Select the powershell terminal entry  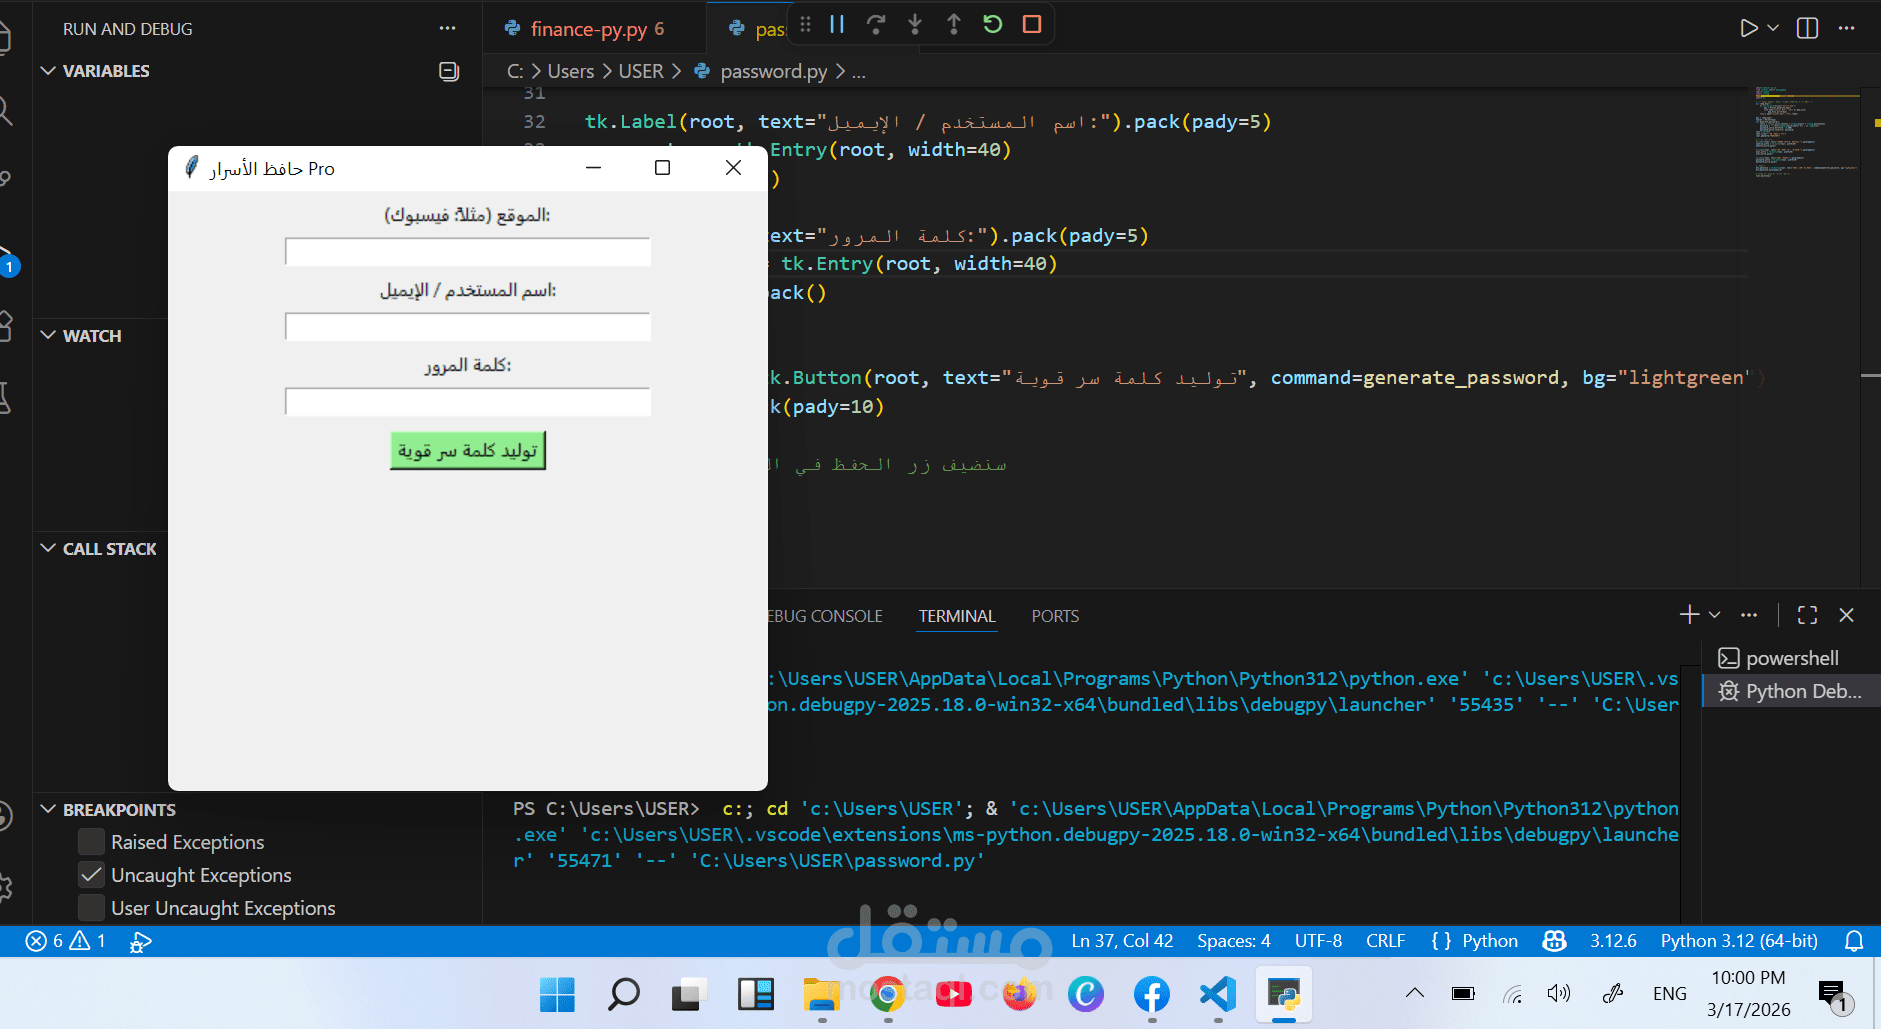1790,658
